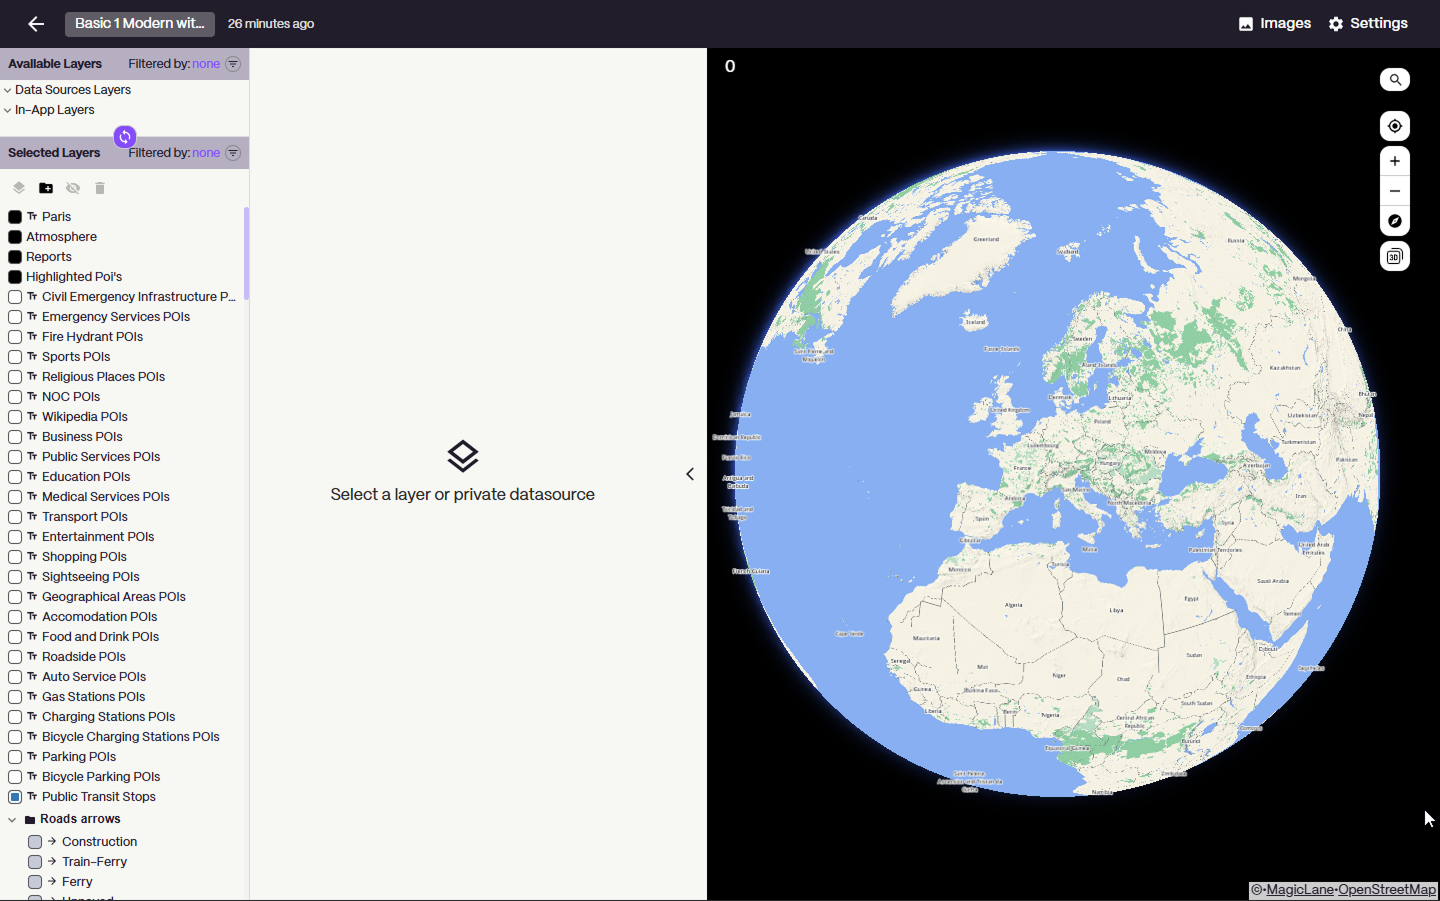Click the black Paris color swatch
1440x901 pixels.
click(15, 217)
